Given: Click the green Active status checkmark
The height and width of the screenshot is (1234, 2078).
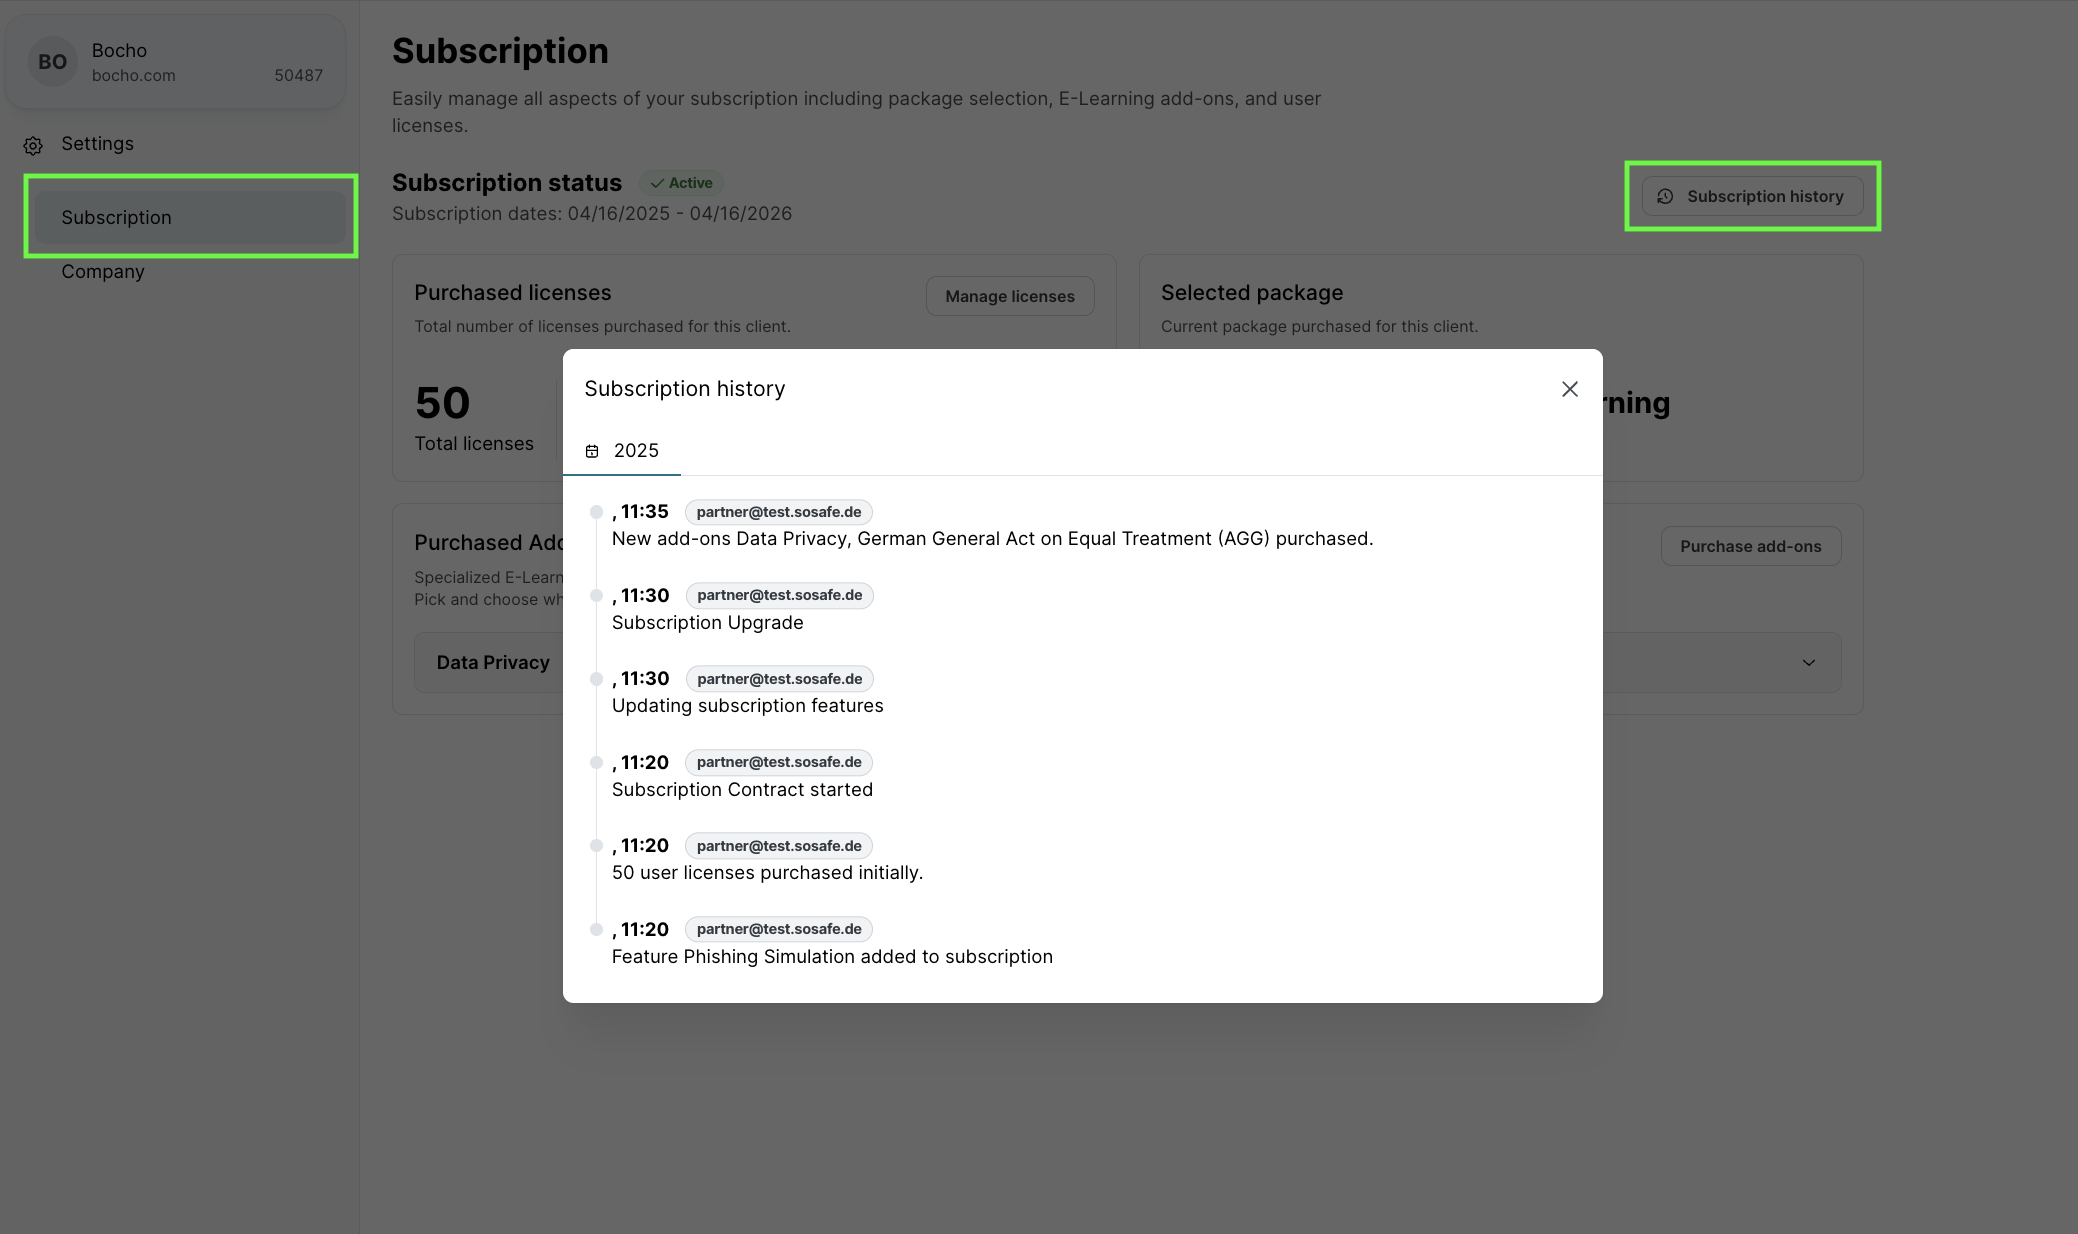Looking at the screenshot, I should coord(657,183).
